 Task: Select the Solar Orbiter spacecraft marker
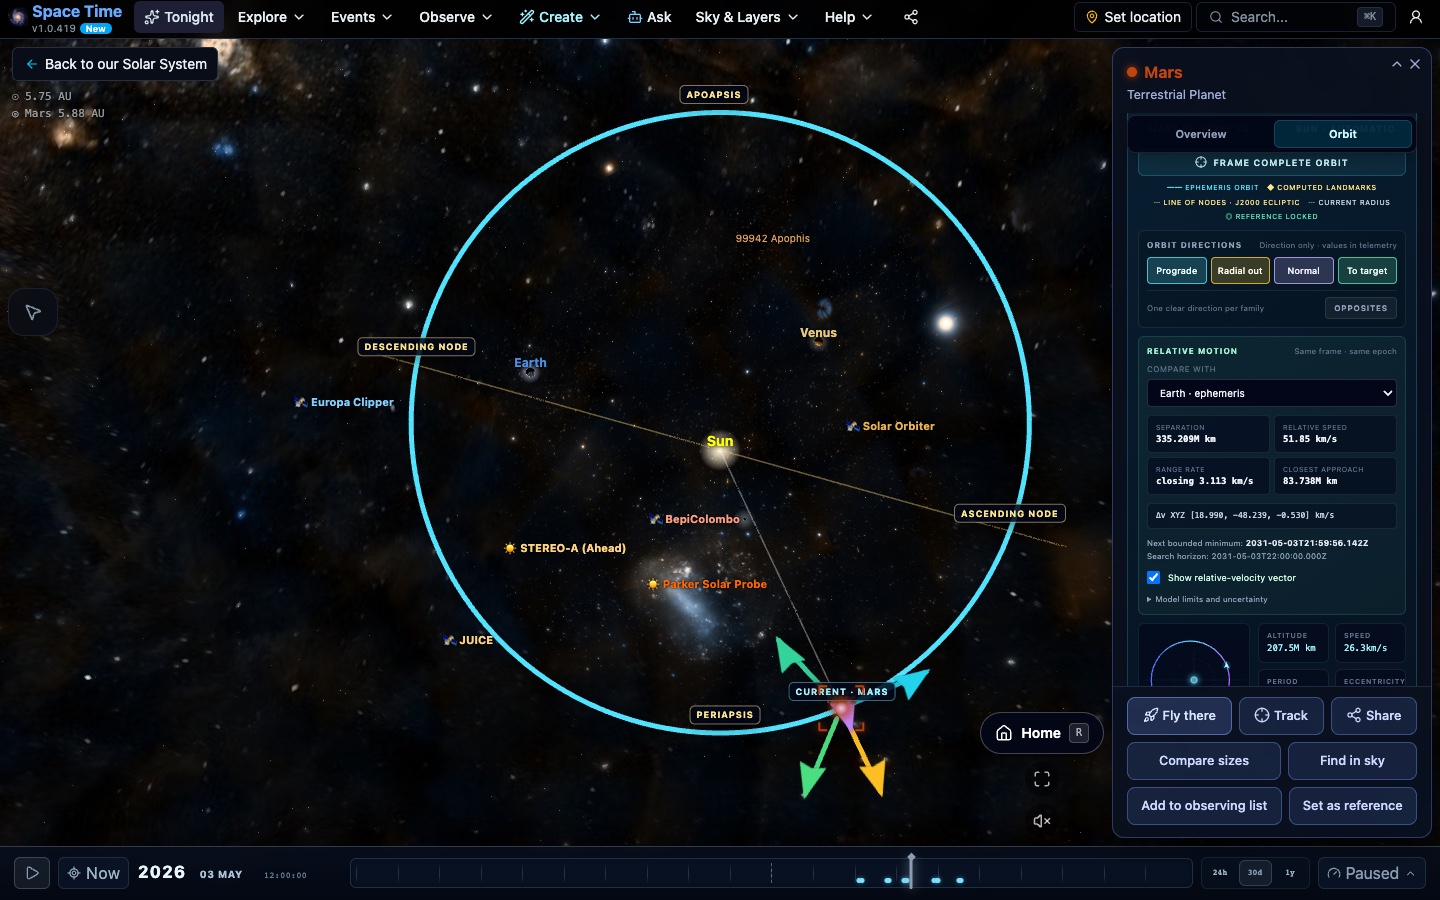[x=891, y=426]
